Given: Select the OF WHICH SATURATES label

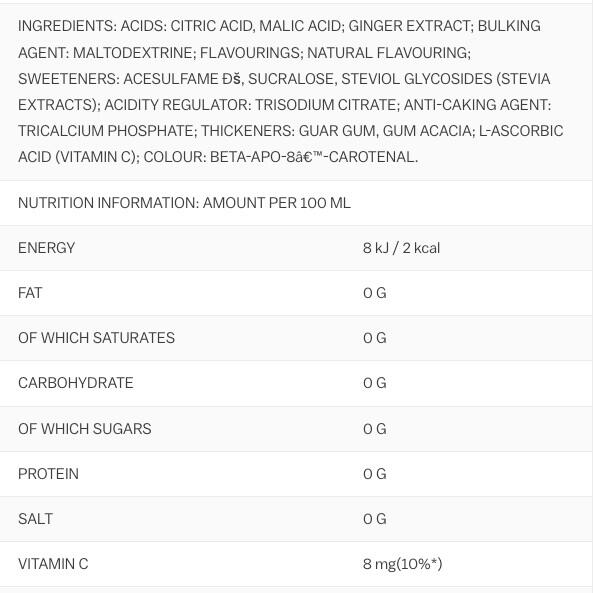Looking at the screenshot, I should [96, 338].
